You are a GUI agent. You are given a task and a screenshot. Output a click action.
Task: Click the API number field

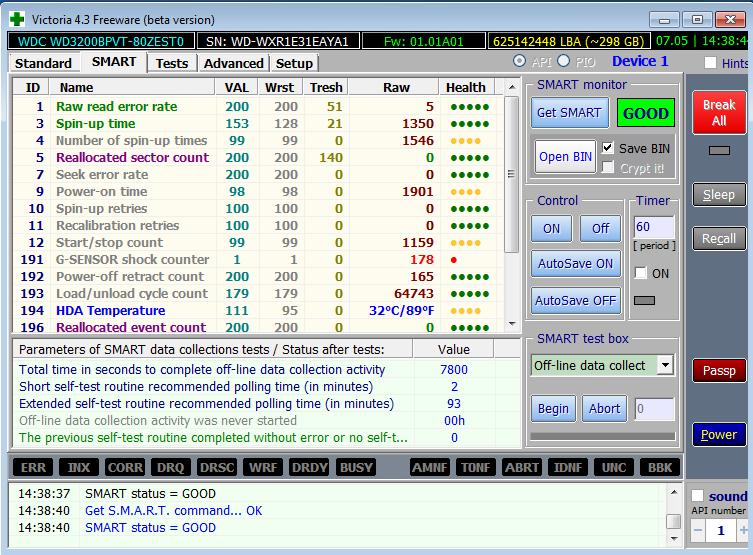tap(721, 531)
